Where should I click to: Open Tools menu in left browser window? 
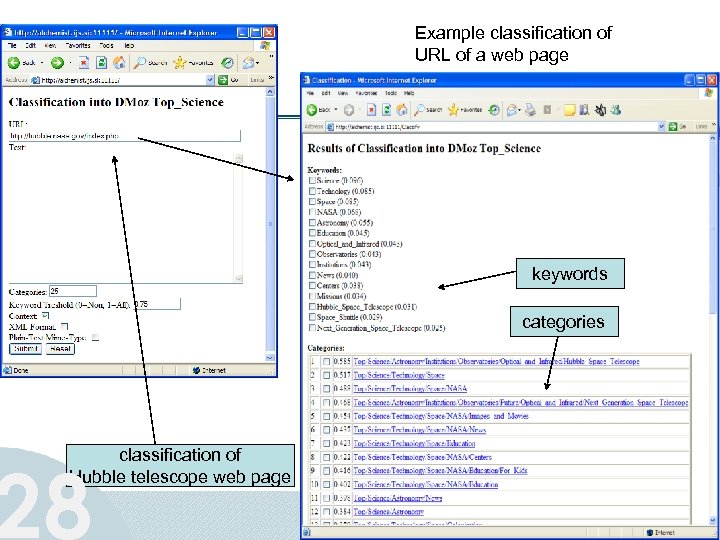pos(107,45)
